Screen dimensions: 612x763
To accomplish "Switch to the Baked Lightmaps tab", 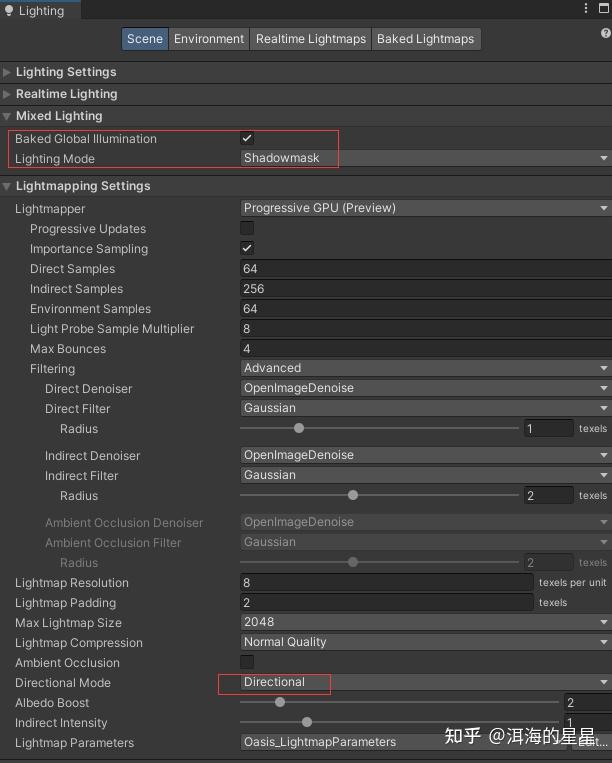I will pos(425,39).
